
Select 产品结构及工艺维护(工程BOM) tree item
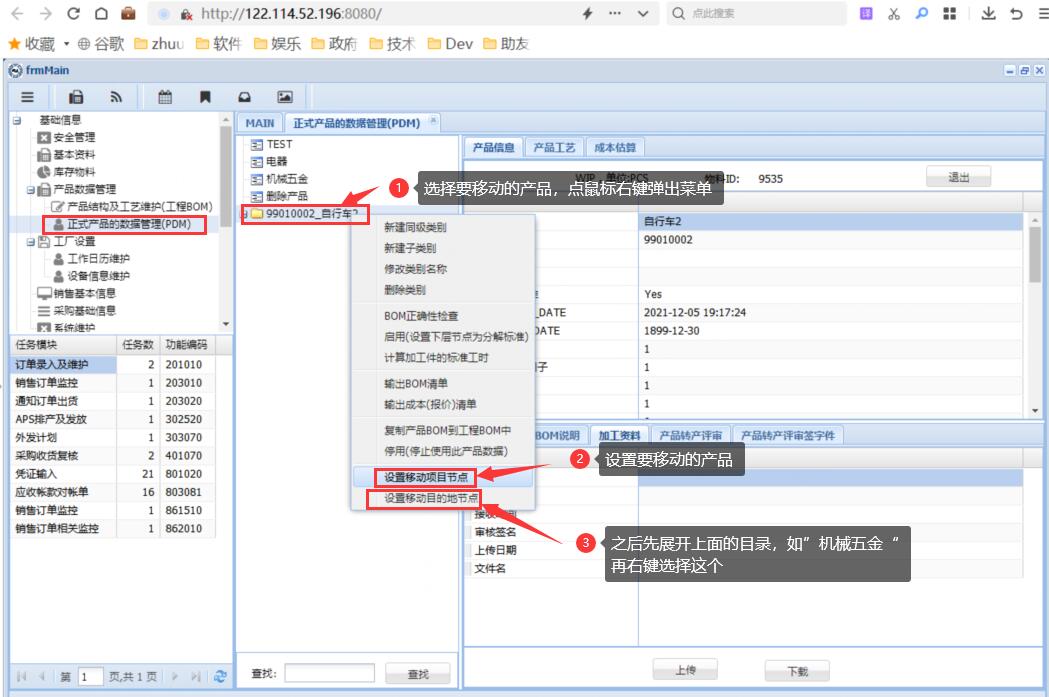[x=140, y=207]
